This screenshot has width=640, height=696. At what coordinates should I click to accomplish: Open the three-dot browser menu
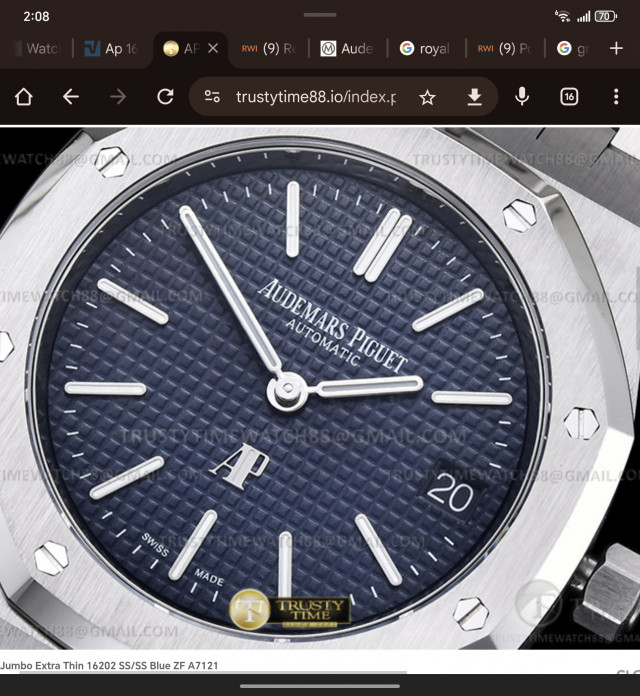point(616,96)
